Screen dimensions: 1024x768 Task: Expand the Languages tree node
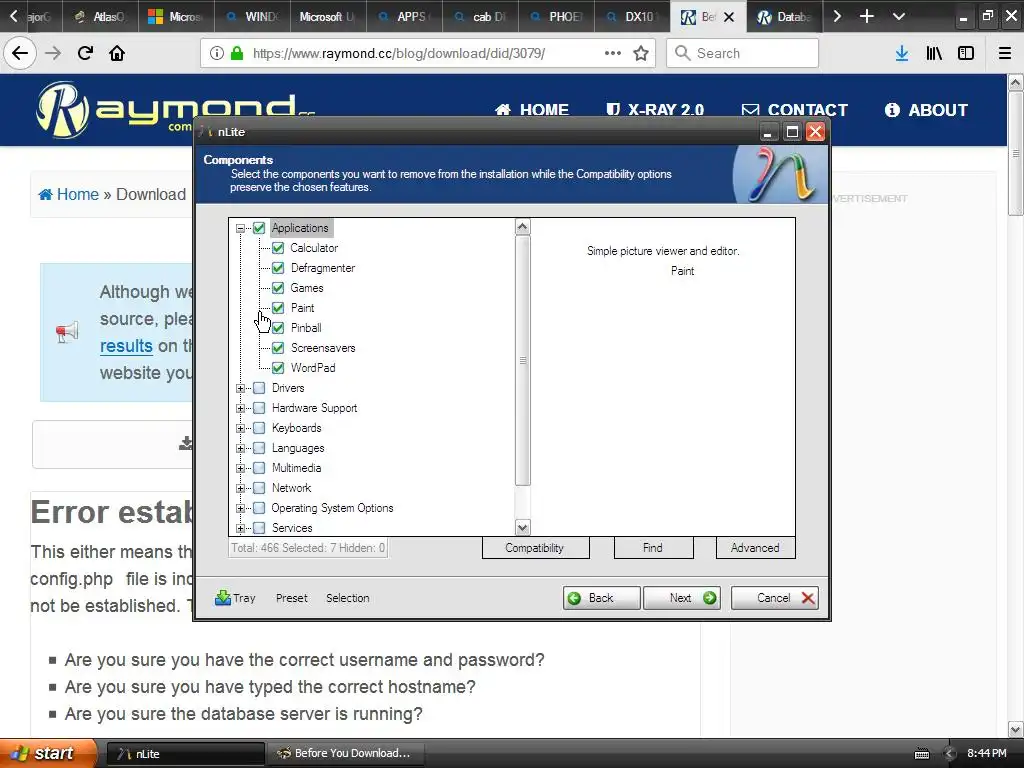240,449
